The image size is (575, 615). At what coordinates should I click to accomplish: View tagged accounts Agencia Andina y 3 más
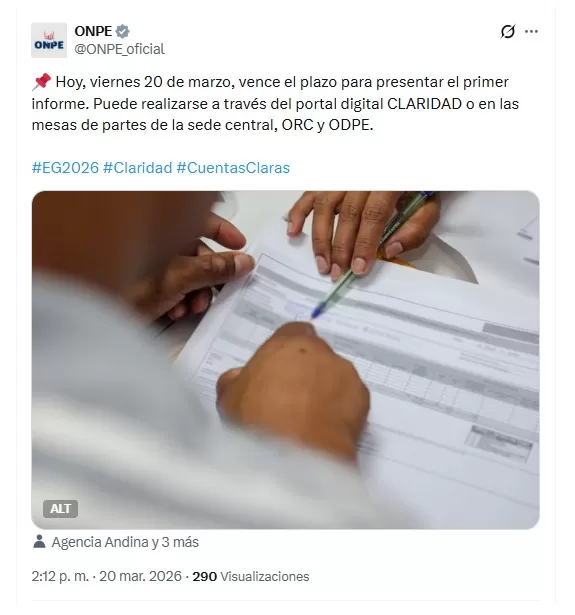125,542
